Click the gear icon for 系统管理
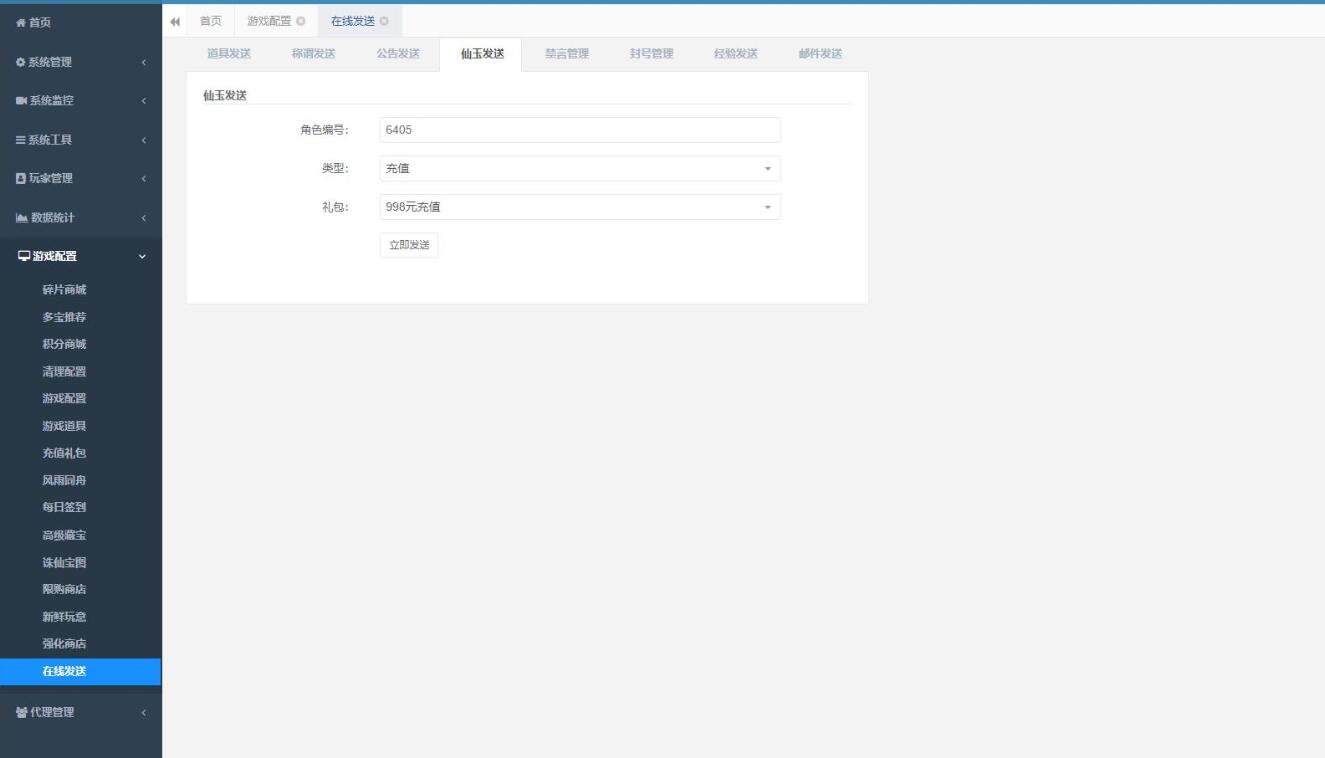The width and height of the screenshot is (1325, 758). tap(21, 62)
